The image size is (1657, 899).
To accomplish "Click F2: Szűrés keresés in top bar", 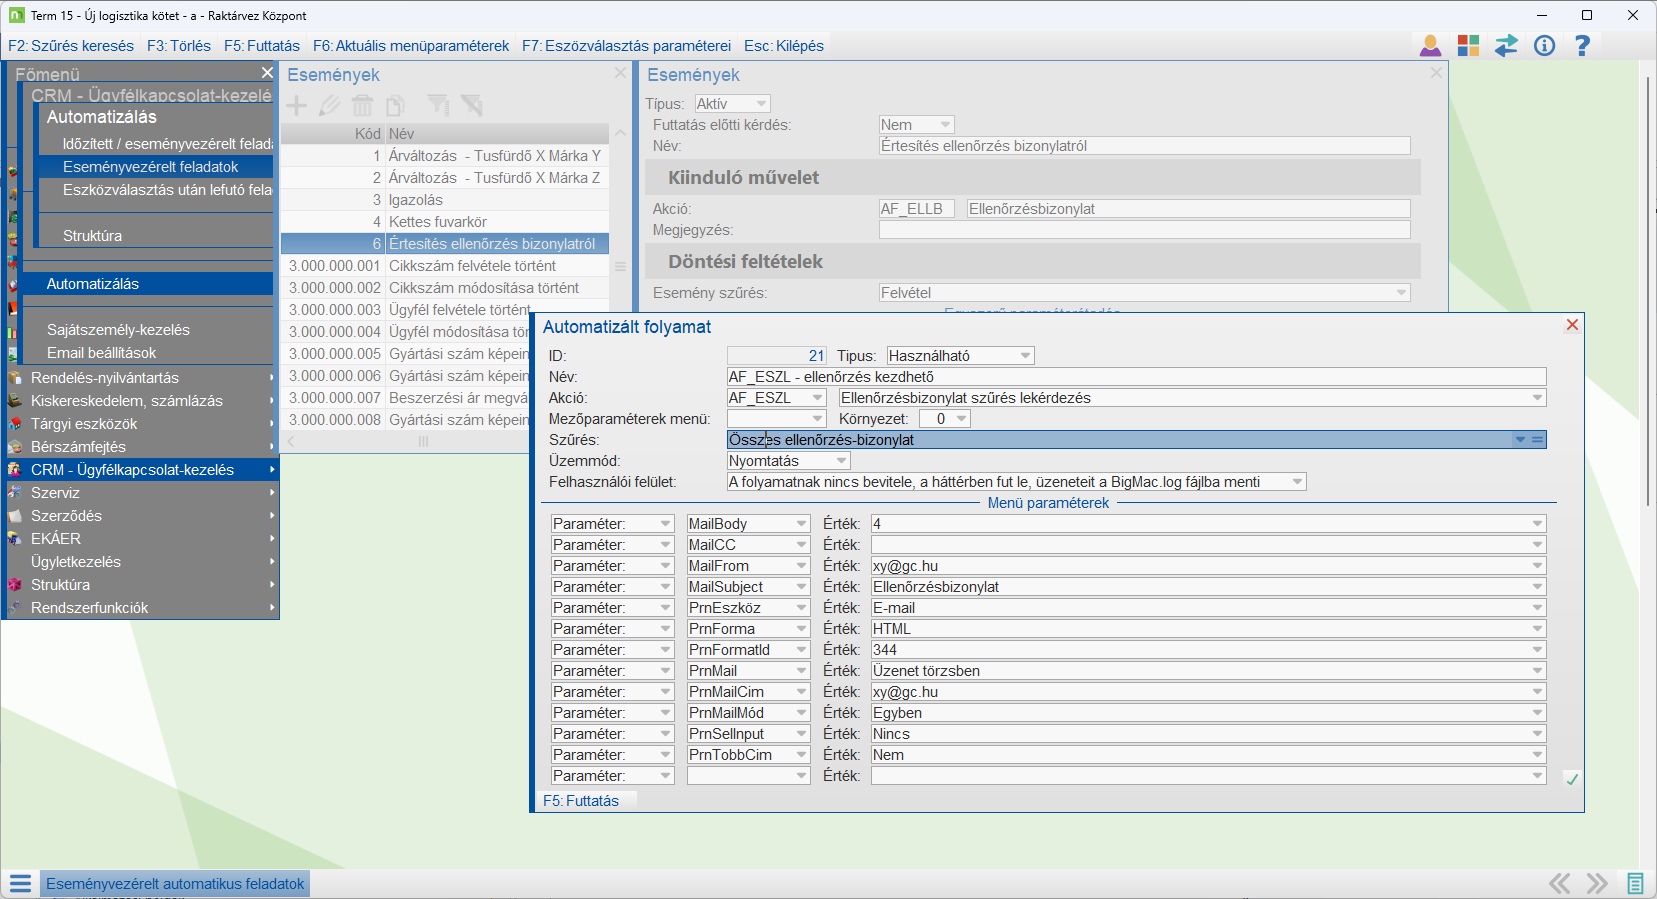I will [71, 46].
